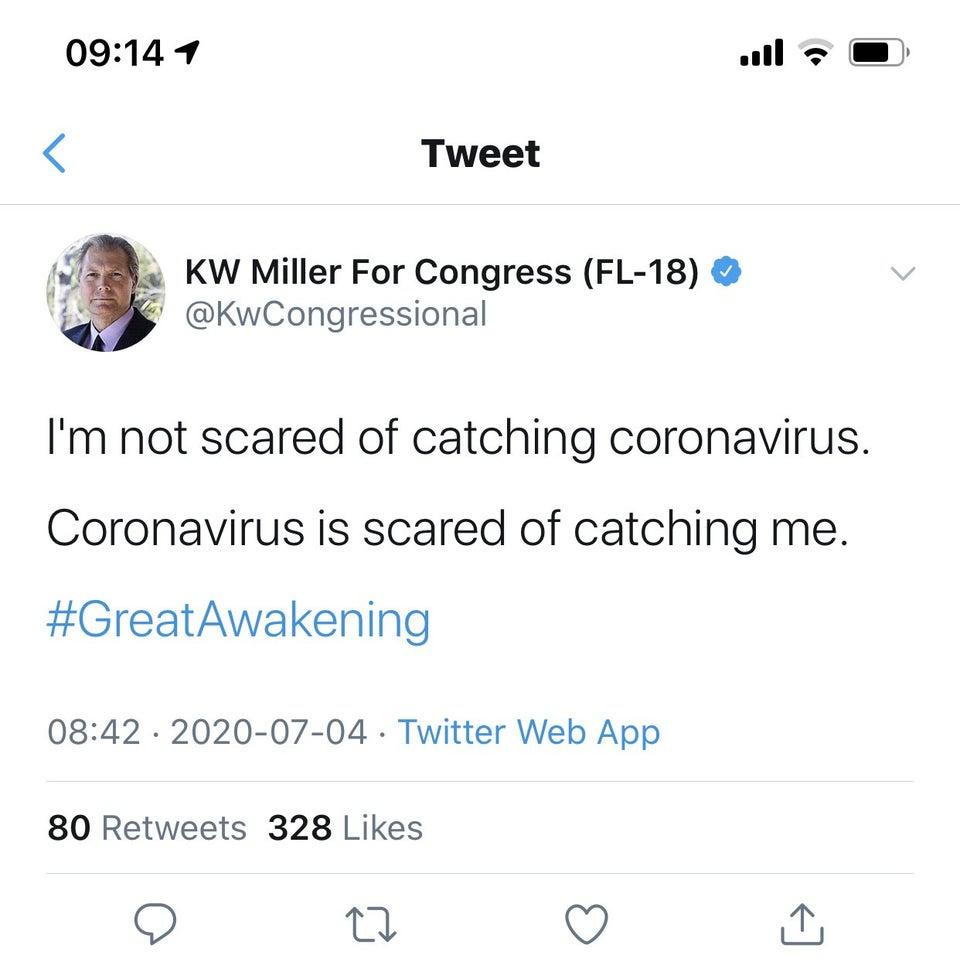Viewport: 960px width, 972px height.
Task: Tap the Wi-Fi indicator in the status bar
Action: click(817, 53)
